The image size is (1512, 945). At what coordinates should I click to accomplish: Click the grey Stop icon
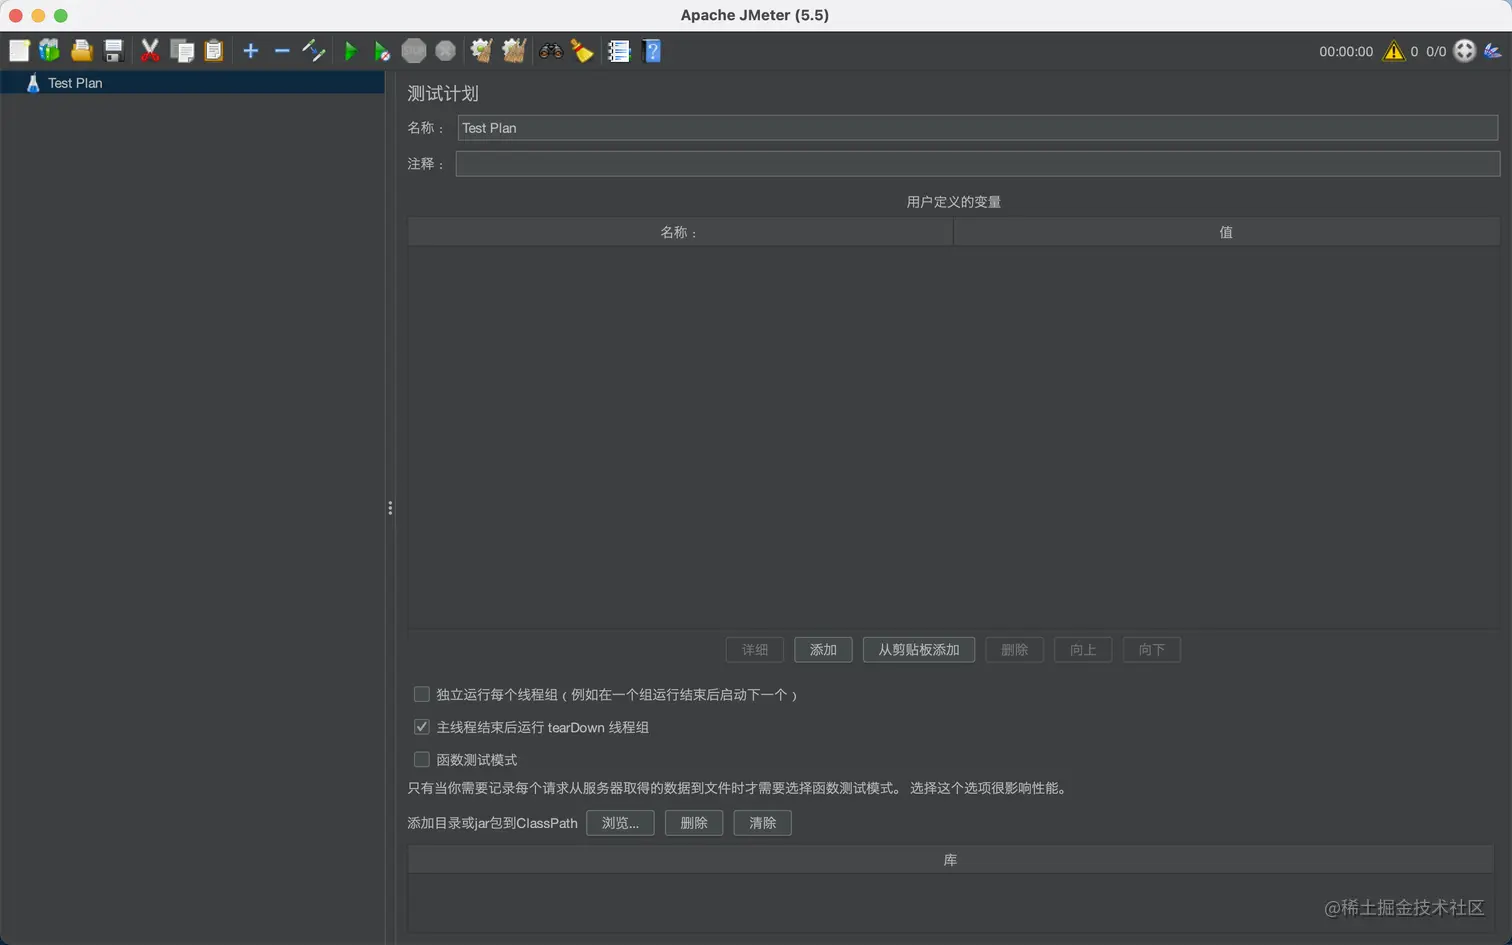point(414,51)
